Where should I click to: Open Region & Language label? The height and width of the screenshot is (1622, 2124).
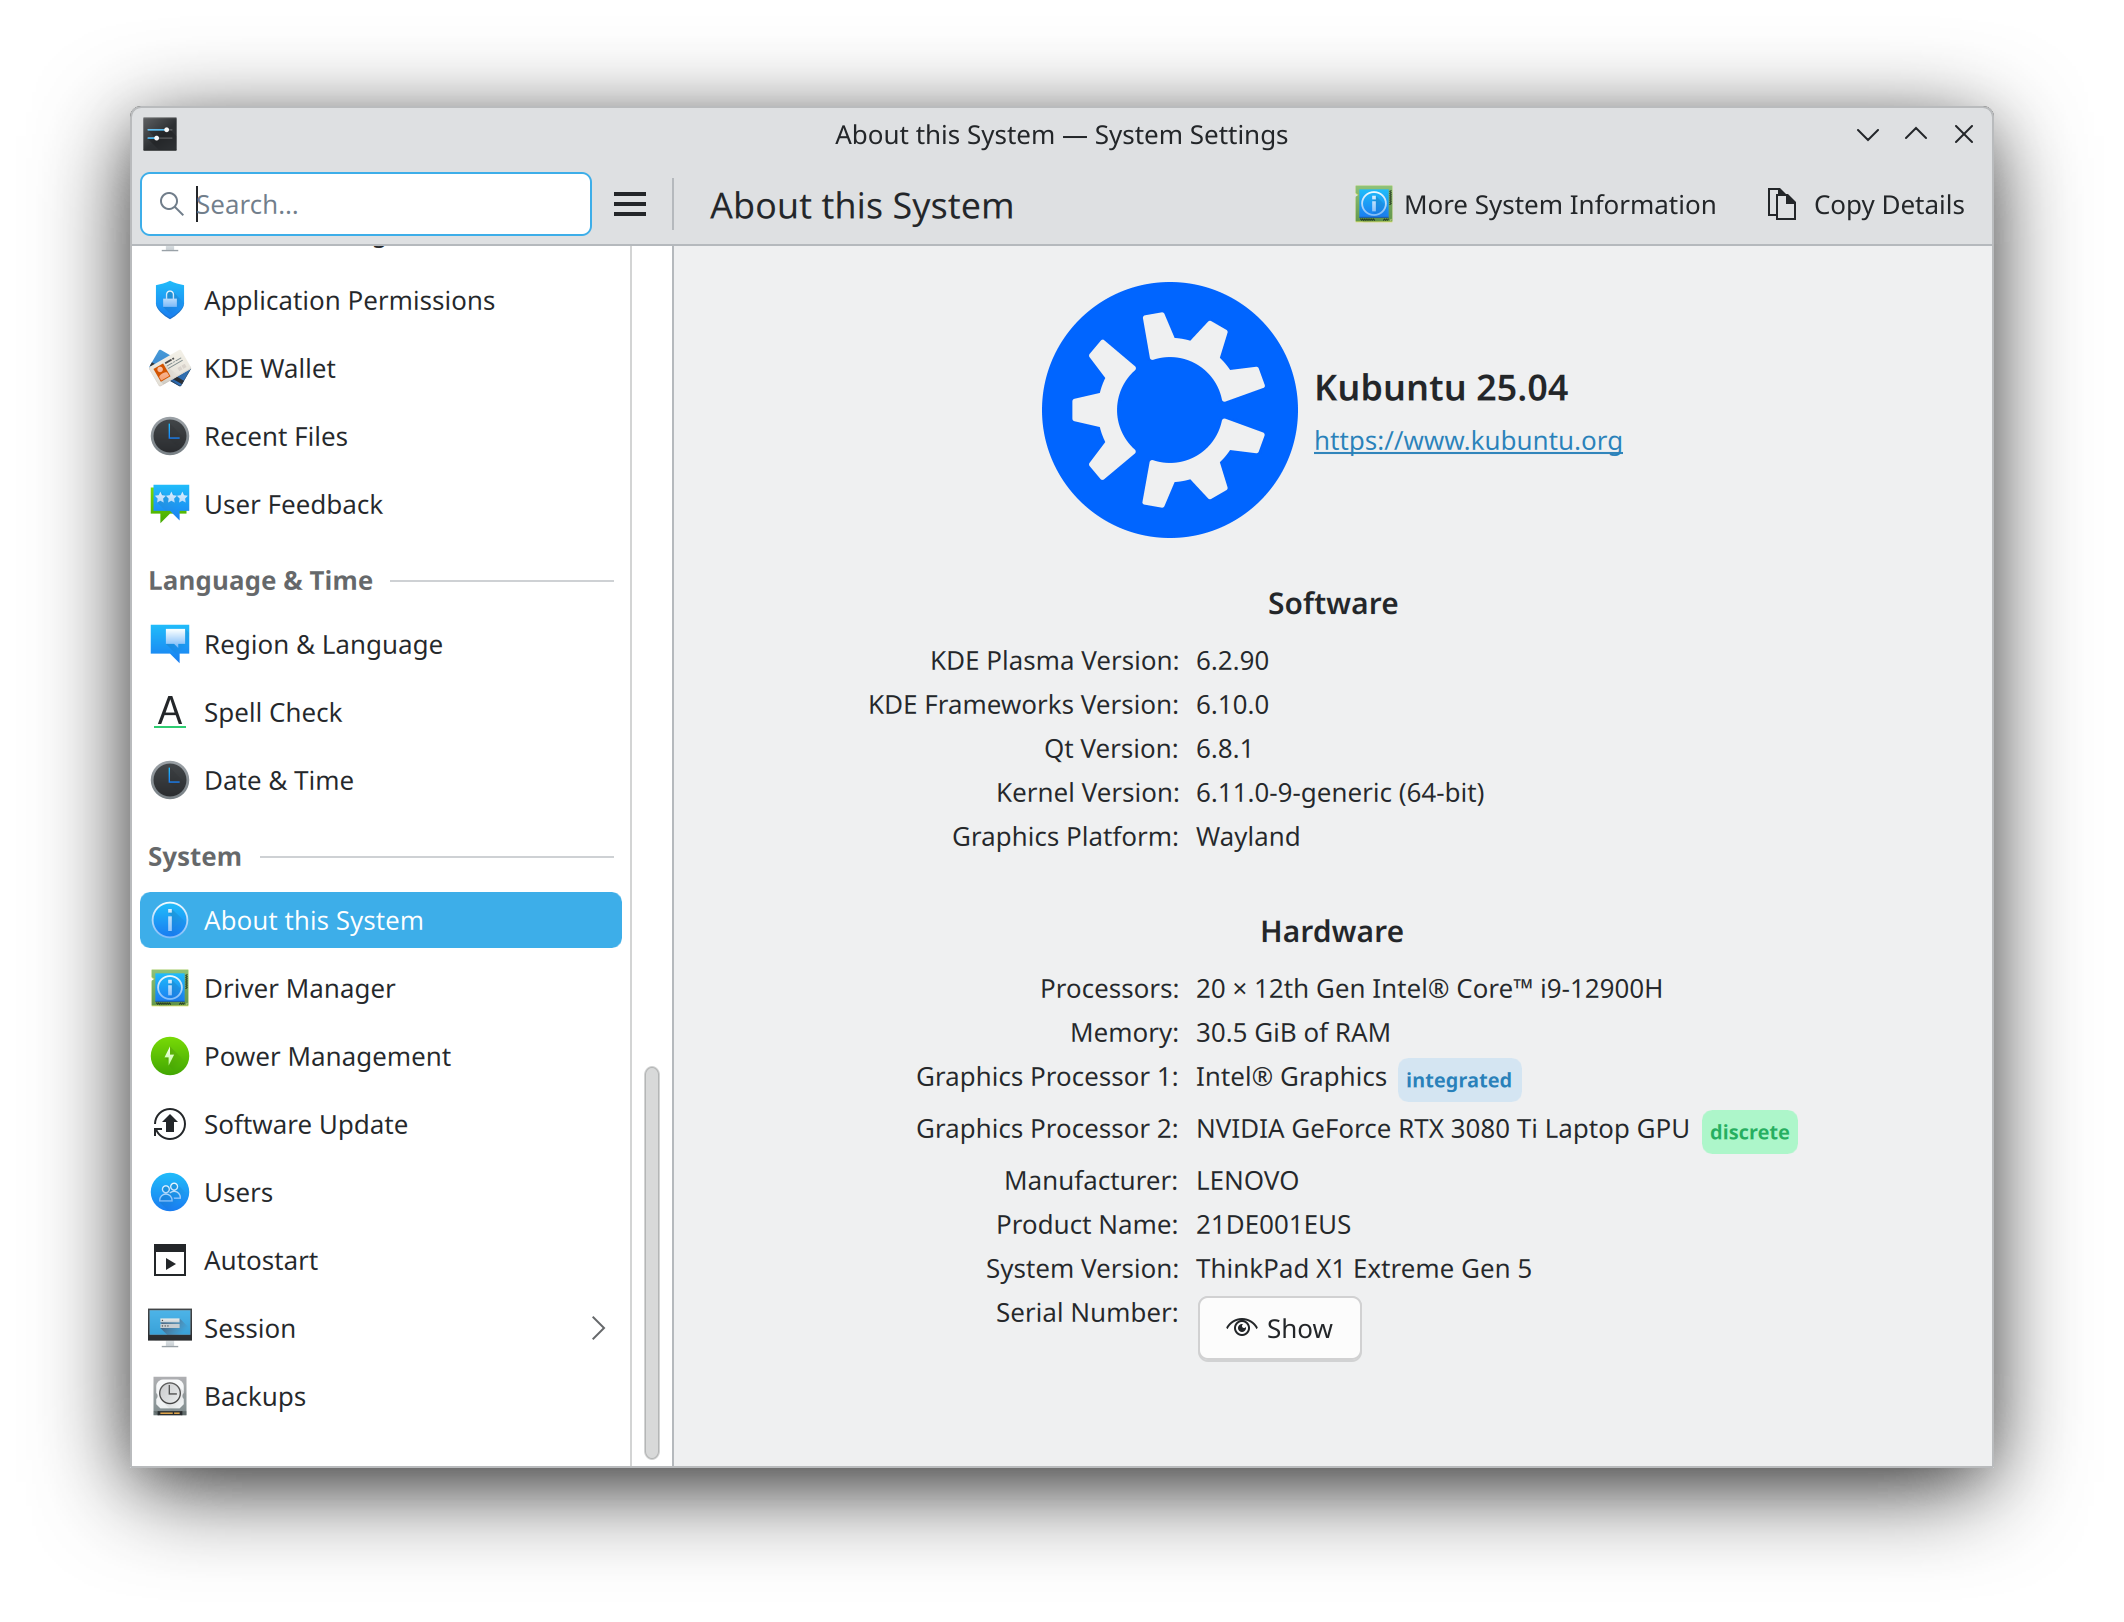click(323, 644)
